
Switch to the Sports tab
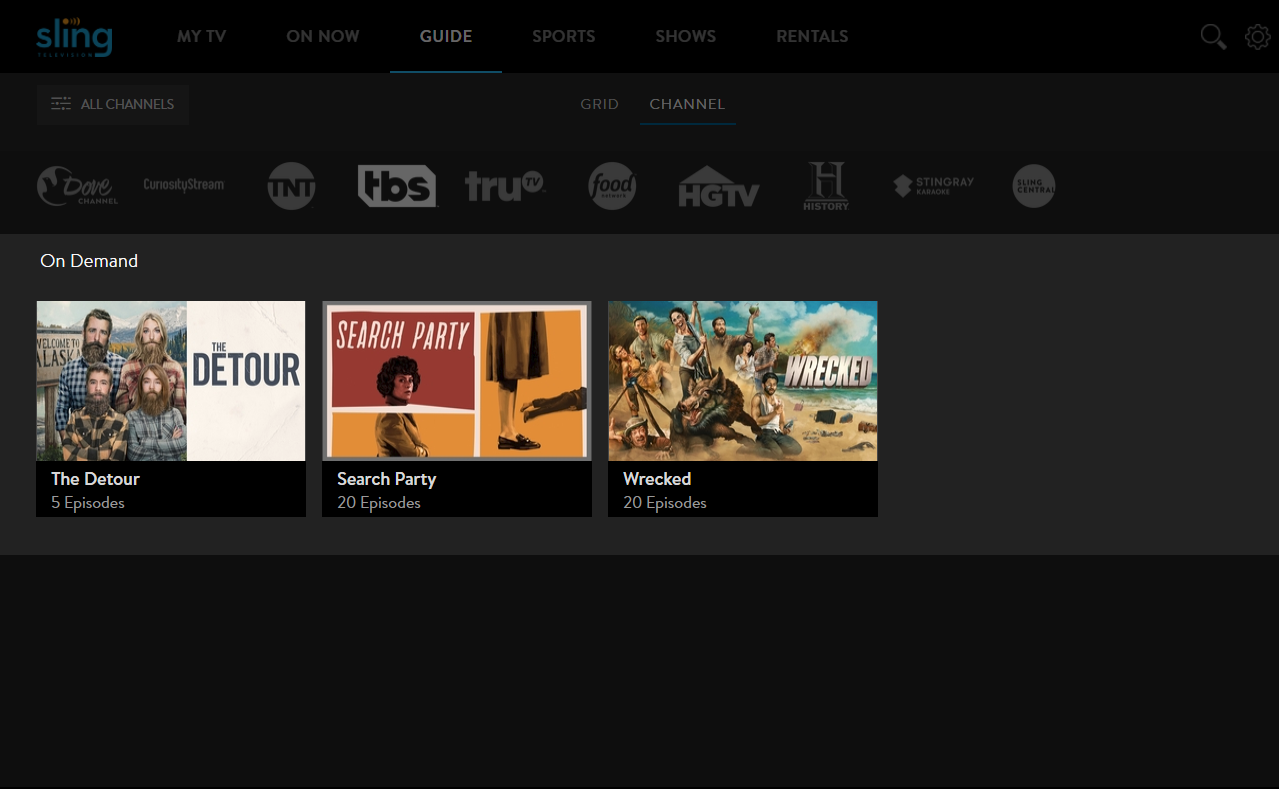coord(564,36)
